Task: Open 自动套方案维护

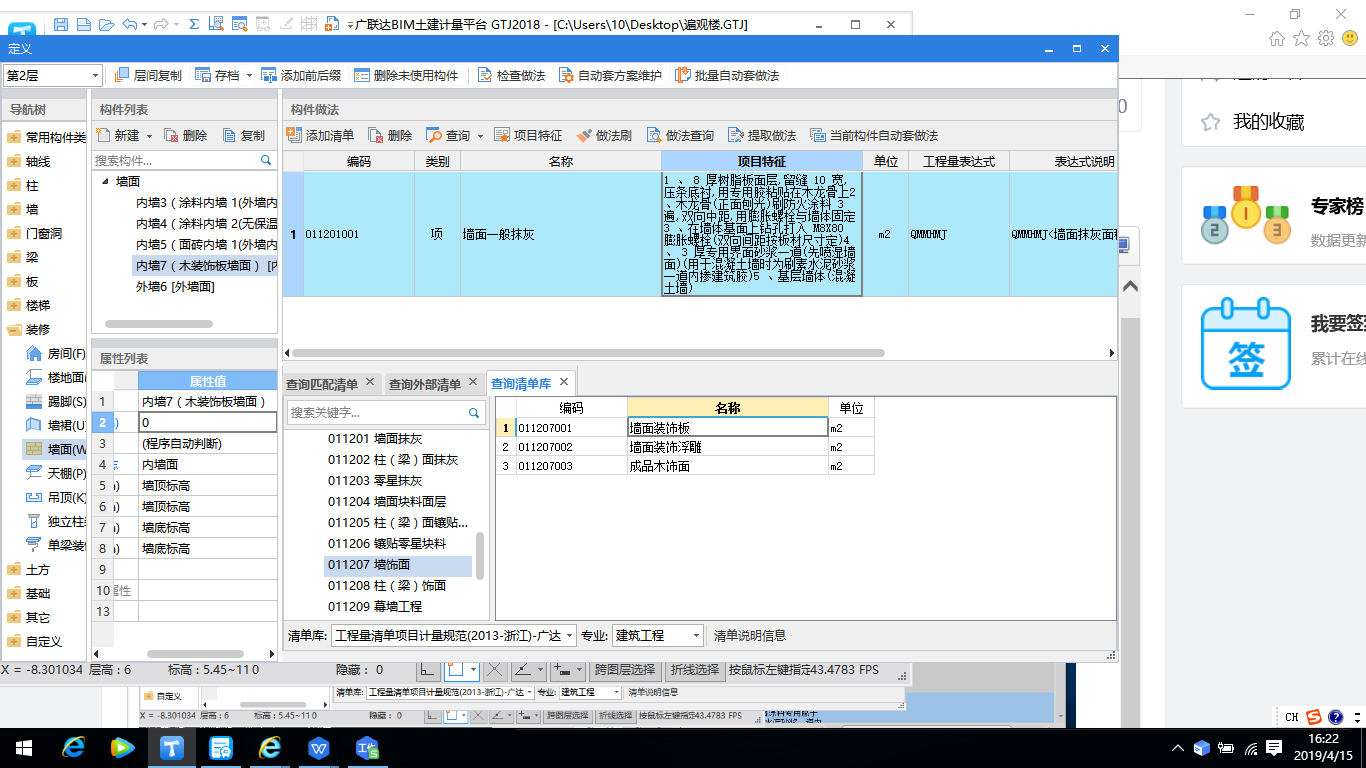Action: click(610, 75)
